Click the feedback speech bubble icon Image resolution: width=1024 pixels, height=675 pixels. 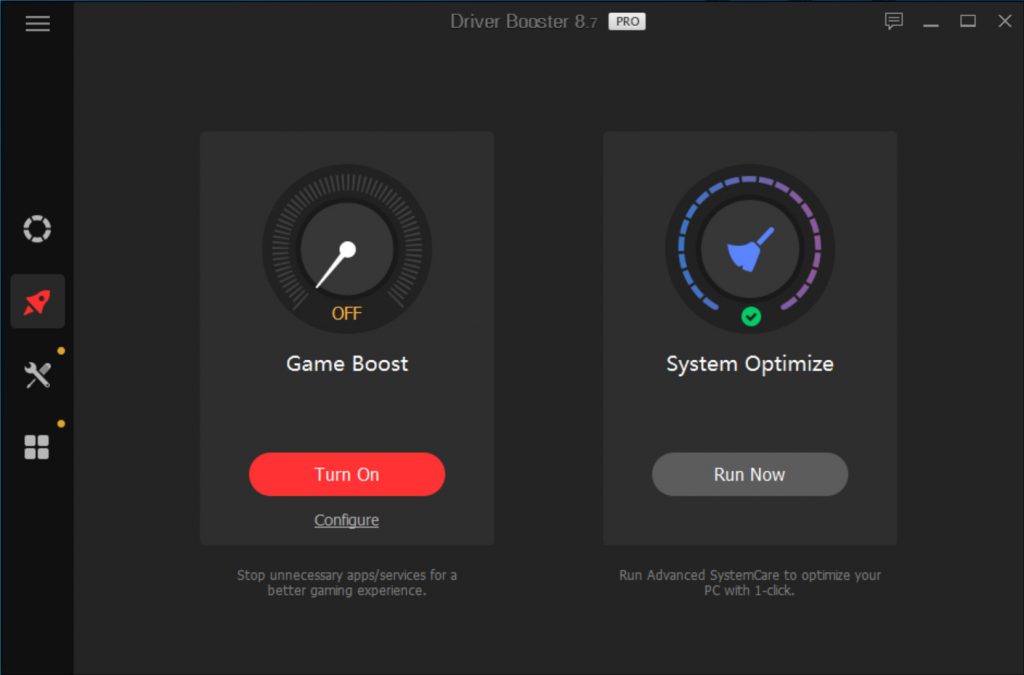pyautogui.click(x=894, y=21)
